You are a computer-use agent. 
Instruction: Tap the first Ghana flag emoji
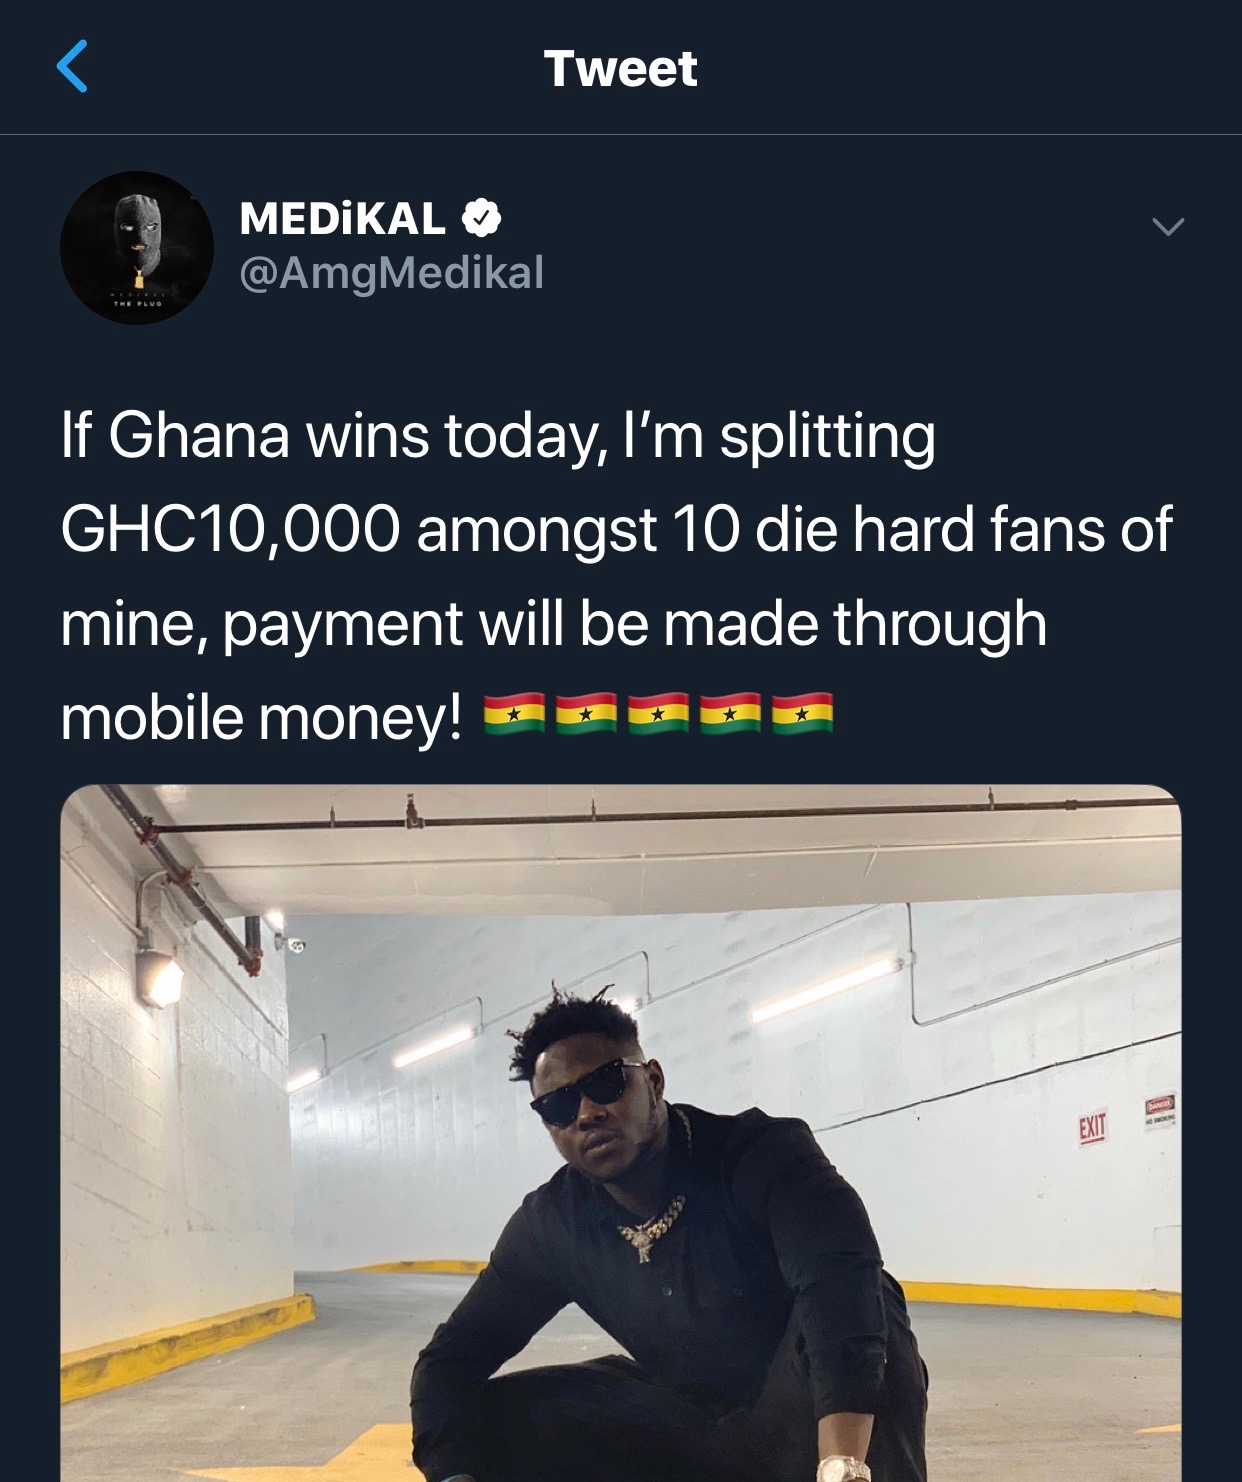tap(514, 714)
